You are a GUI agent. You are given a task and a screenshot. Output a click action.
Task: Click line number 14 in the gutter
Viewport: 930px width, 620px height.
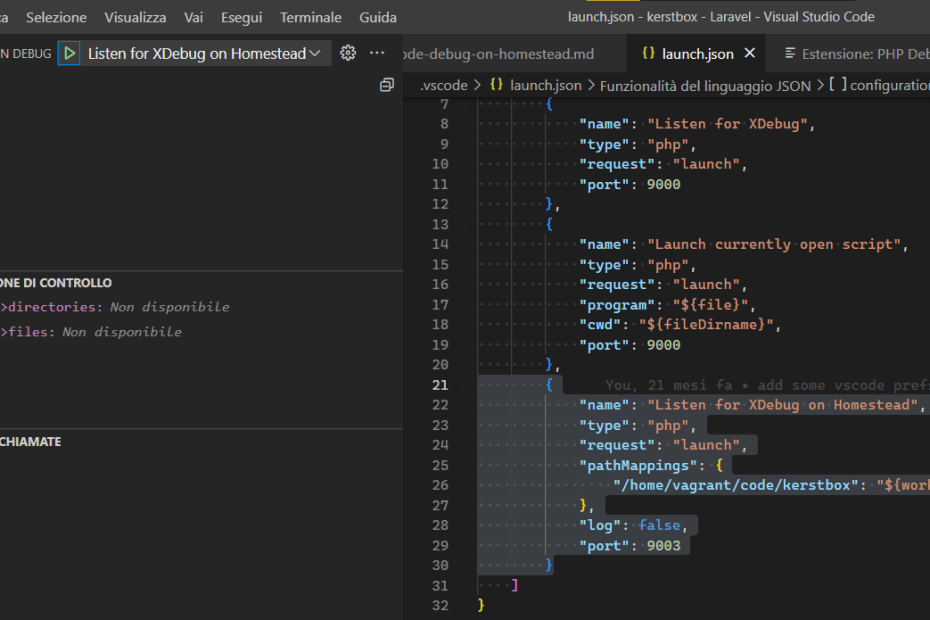click(440, 244)
